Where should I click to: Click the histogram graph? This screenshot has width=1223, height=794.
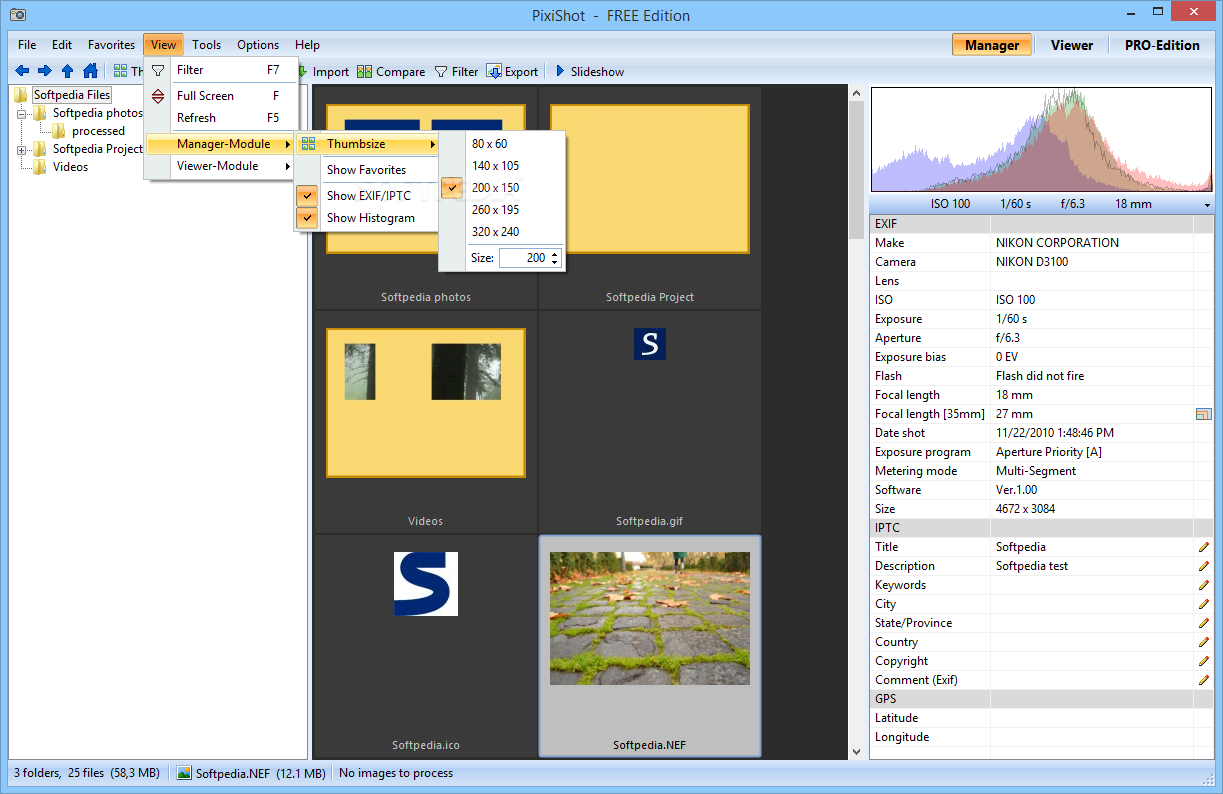(x=1042, y=140)
